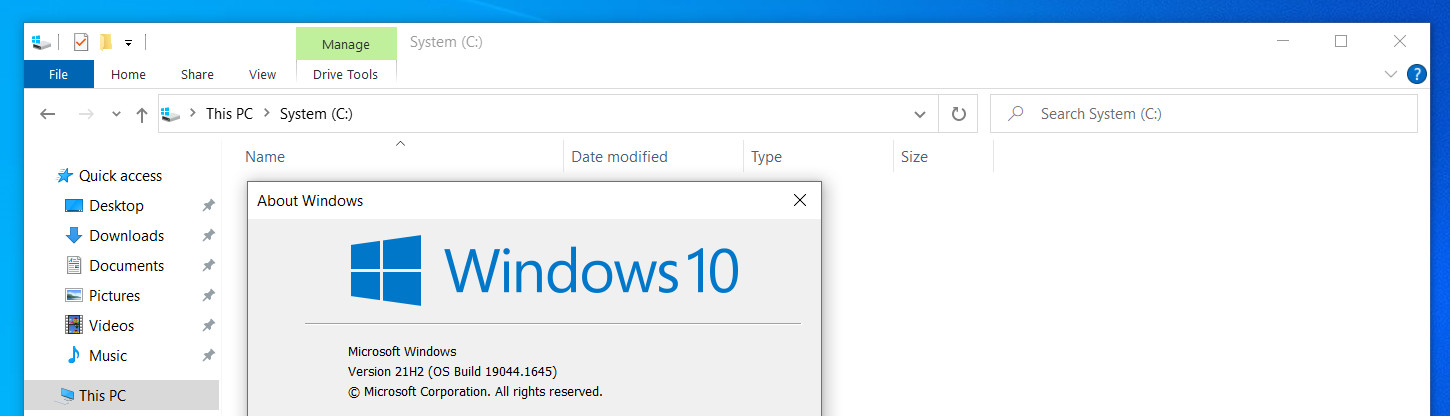Go back with the Back arrow
This screenshot has width=1450, height=416.
(47, 114)
